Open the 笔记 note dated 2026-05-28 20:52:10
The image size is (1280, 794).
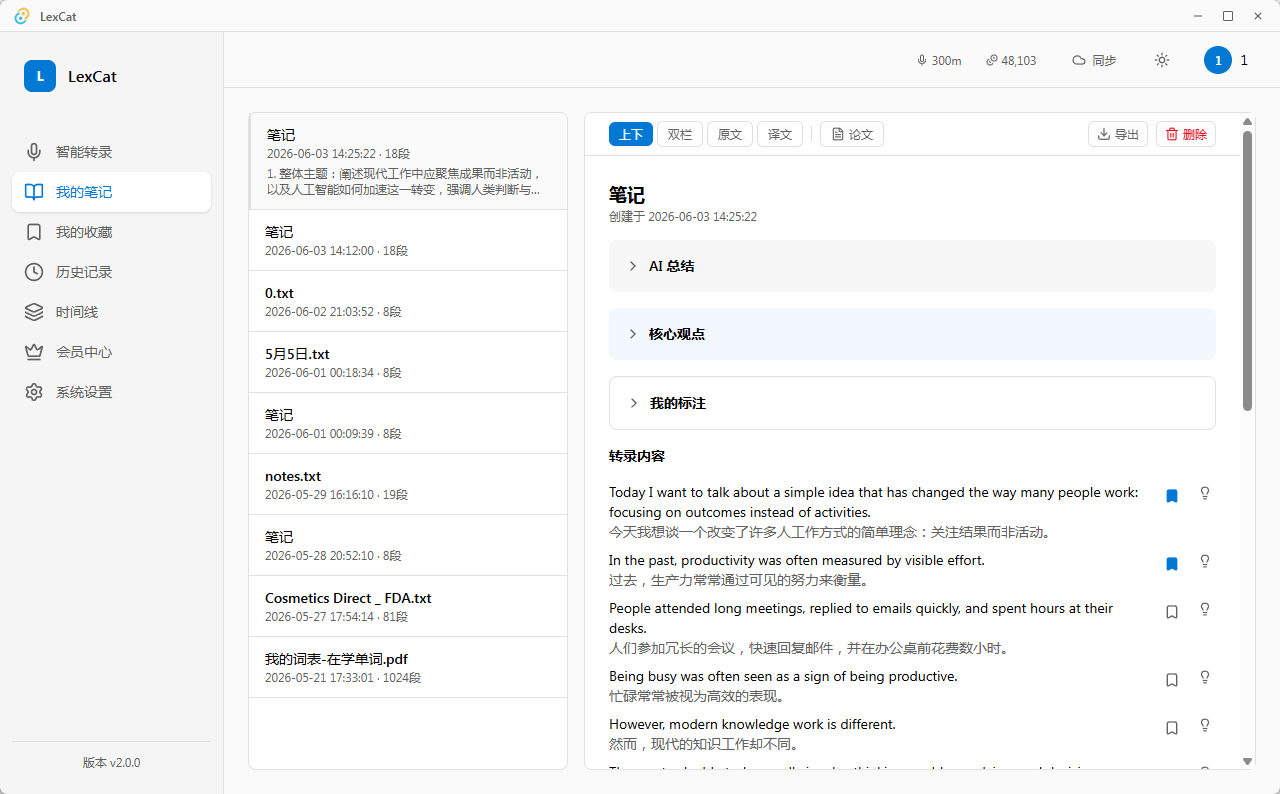pos(408,545)
